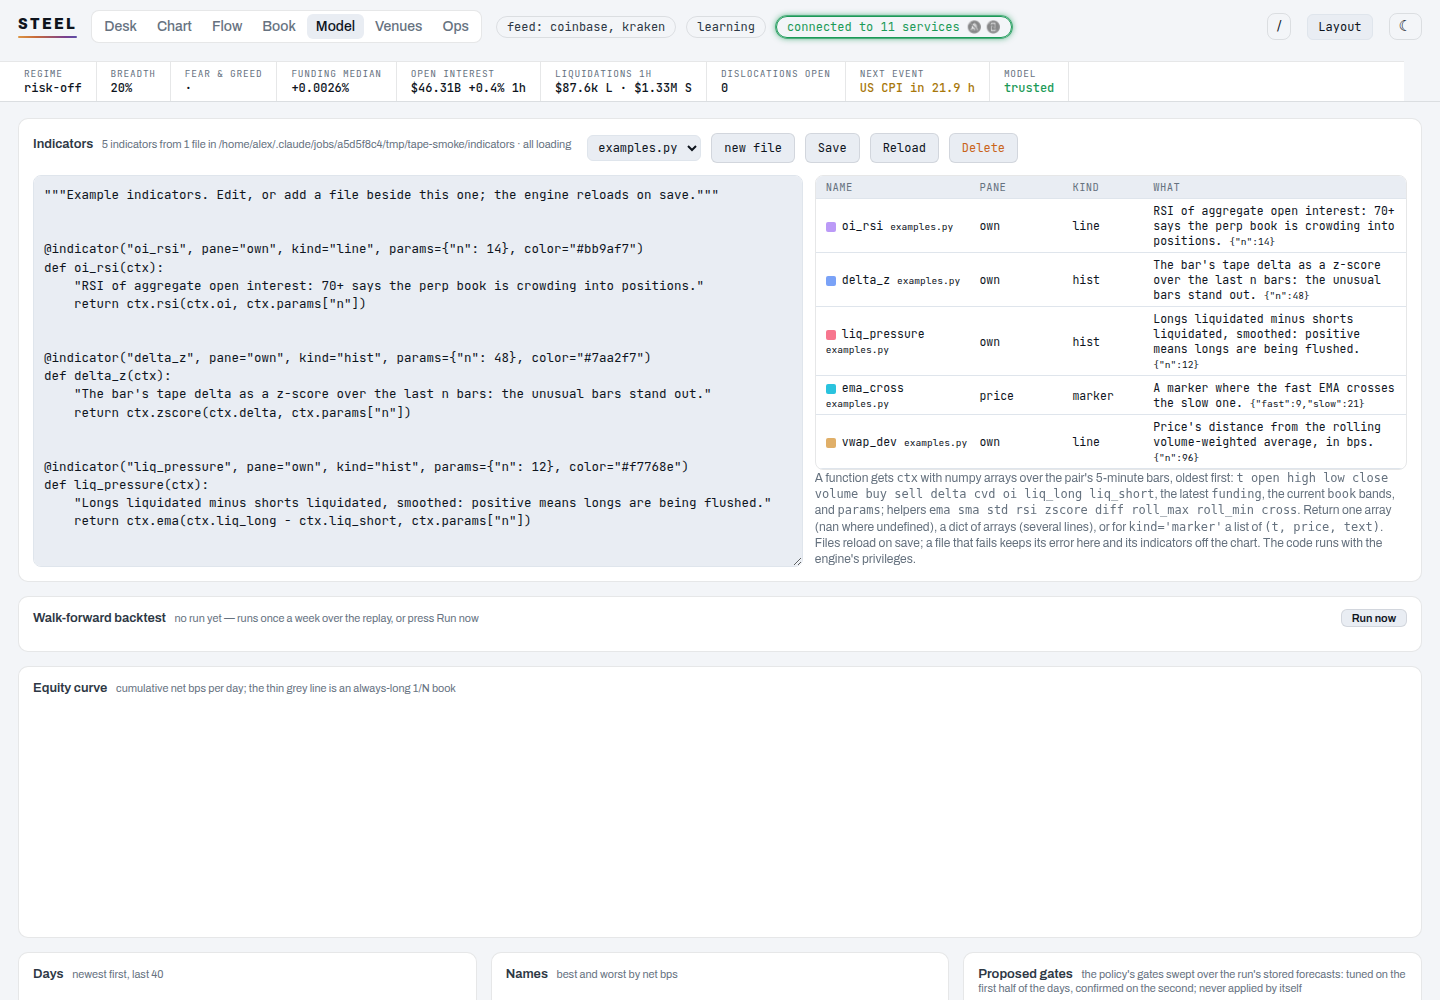Viewport: 1440px width, 1000px height.
Task: Select the vwap_dev indicator name
Action: click(869, 442)
